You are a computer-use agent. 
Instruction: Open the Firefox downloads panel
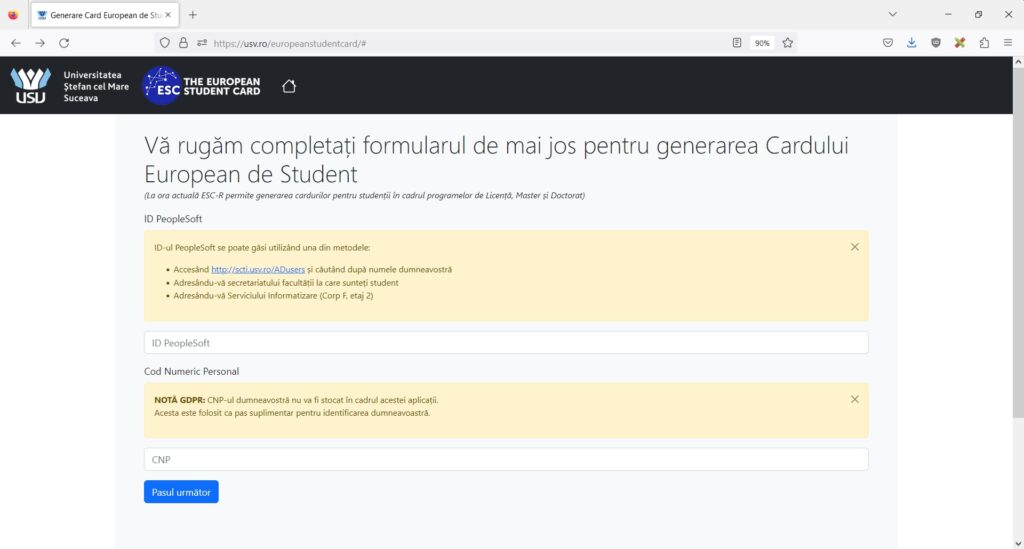(911, 43)
